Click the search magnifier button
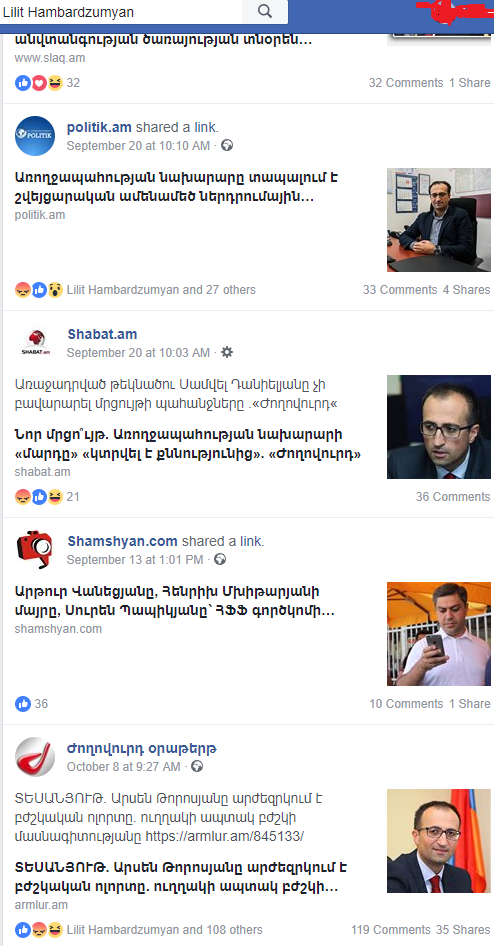This screenshot has height=946, width=494. 265,11
